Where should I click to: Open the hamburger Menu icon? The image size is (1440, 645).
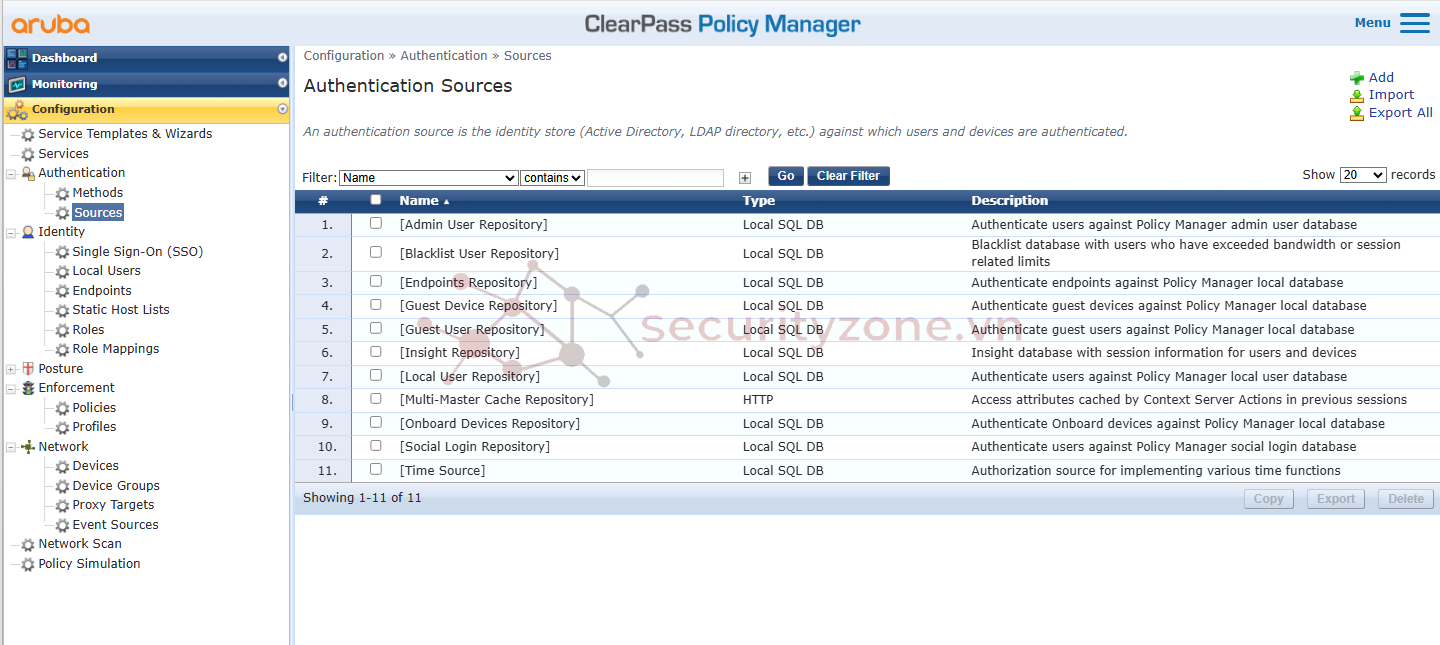point(1414,23)
